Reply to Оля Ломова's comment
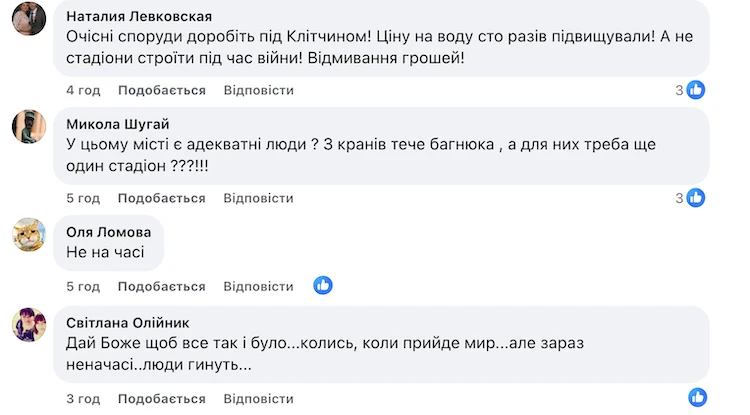 [258, 286]
